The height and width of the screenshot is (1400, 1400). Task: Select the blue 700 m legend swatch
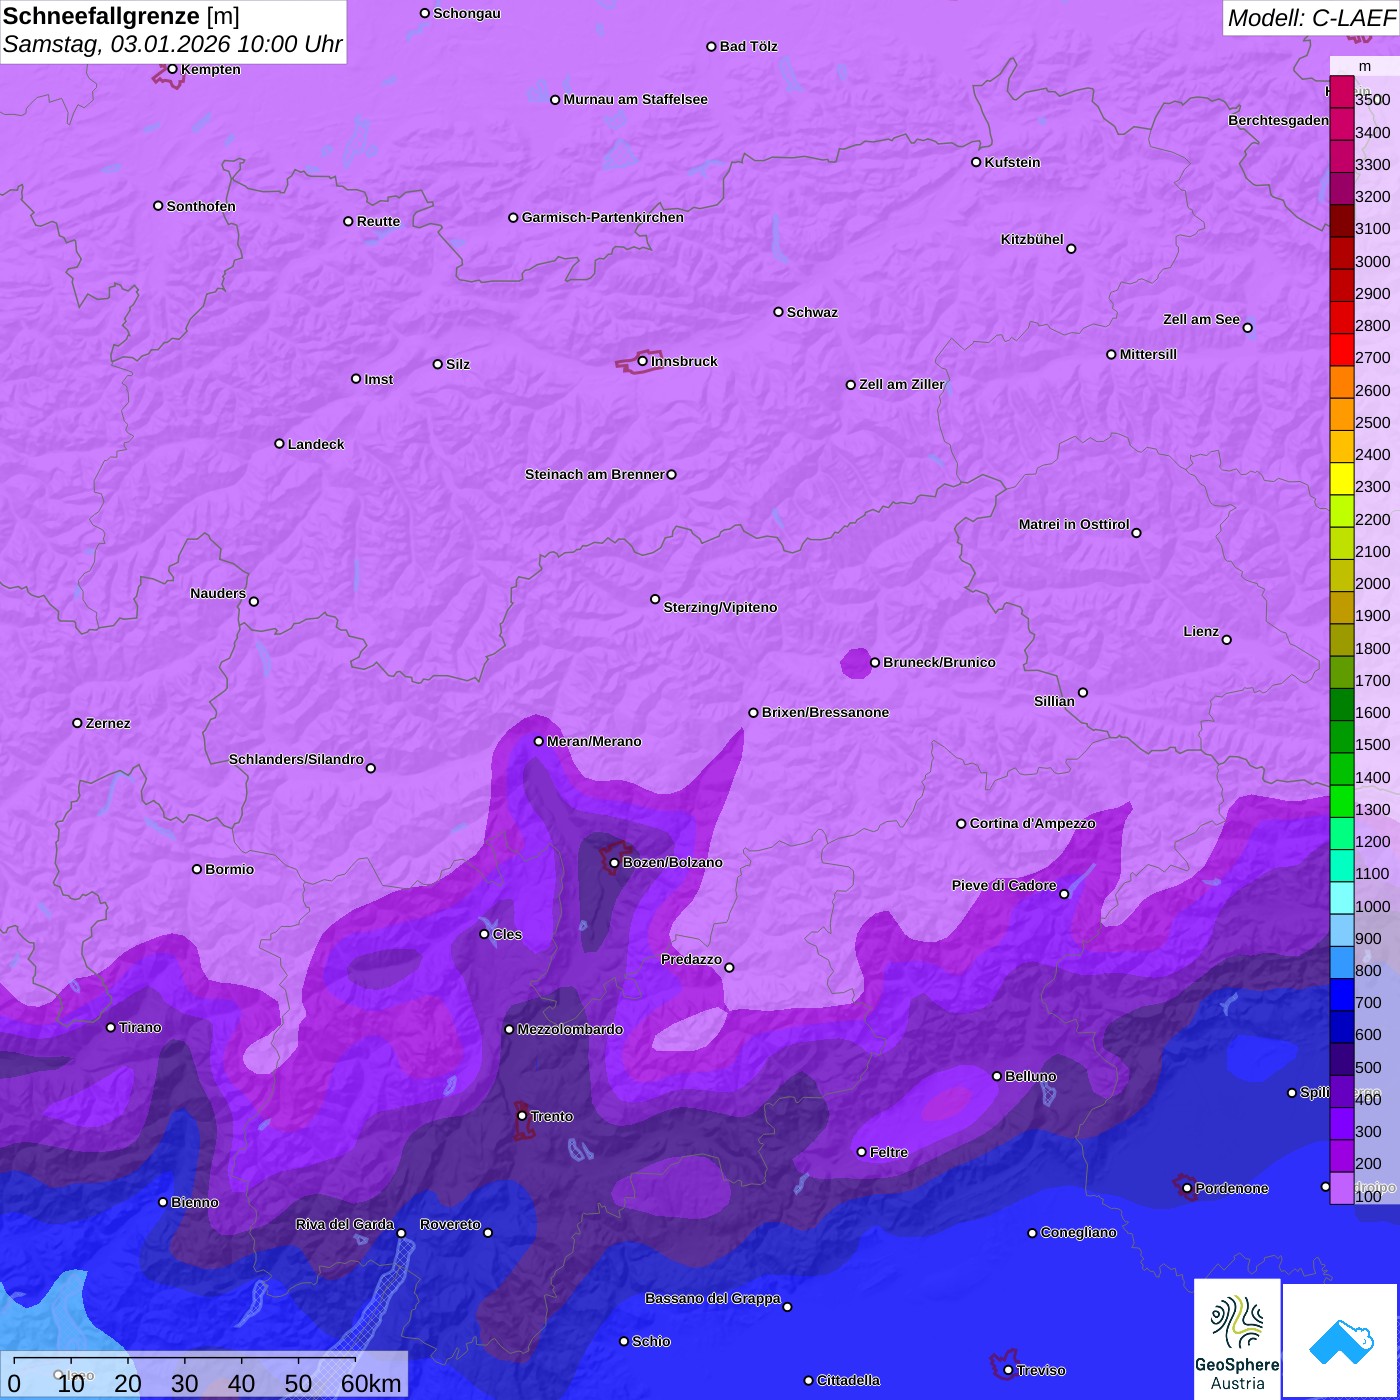tap(1341, 995)
